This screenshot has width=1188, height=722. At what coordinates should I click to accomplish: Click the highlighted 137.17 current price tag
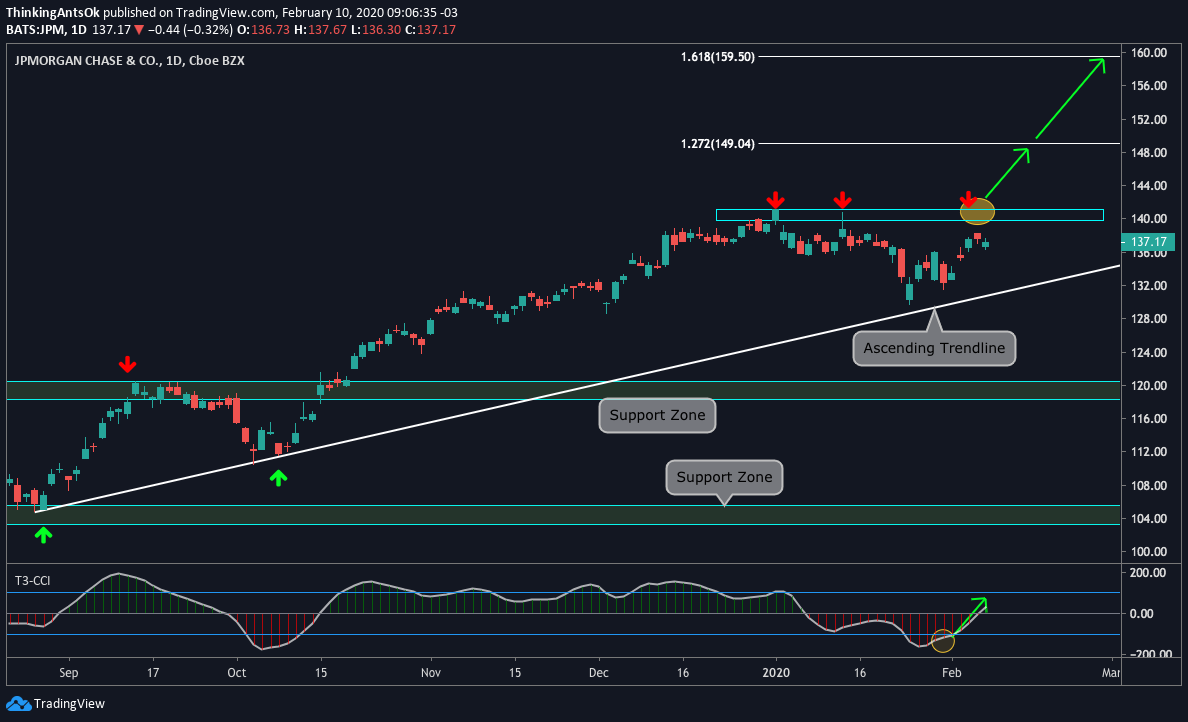point(1148,242)
